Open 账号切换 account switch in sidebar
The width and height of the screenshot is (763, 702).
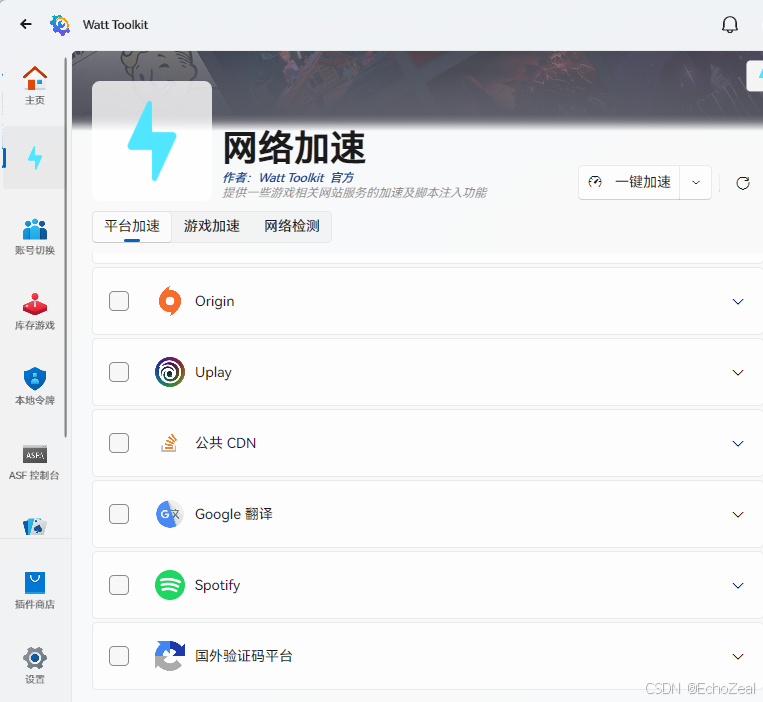(x=35, y=237)
